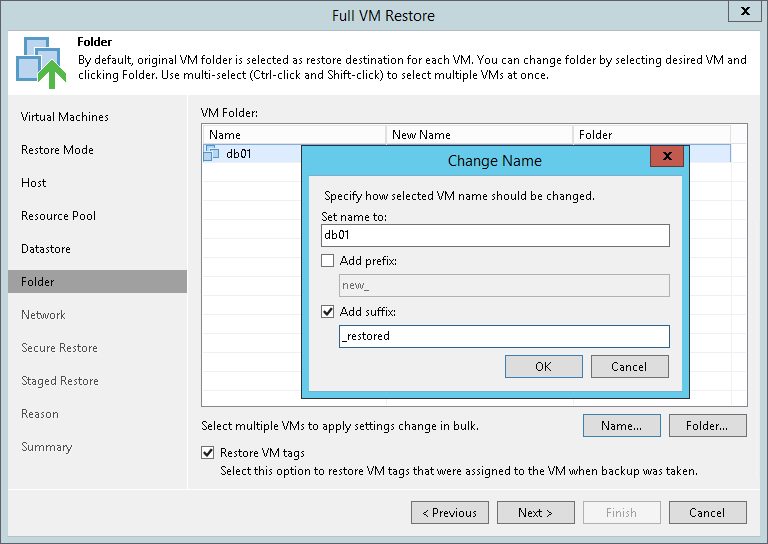Click the Folder column header

(x=652, y=135)
